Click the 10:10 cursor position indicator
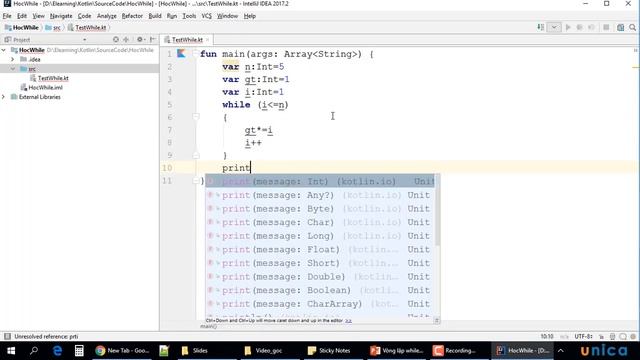Image resolution: width=640 pixels, height=360 pixels. point(547,336)
